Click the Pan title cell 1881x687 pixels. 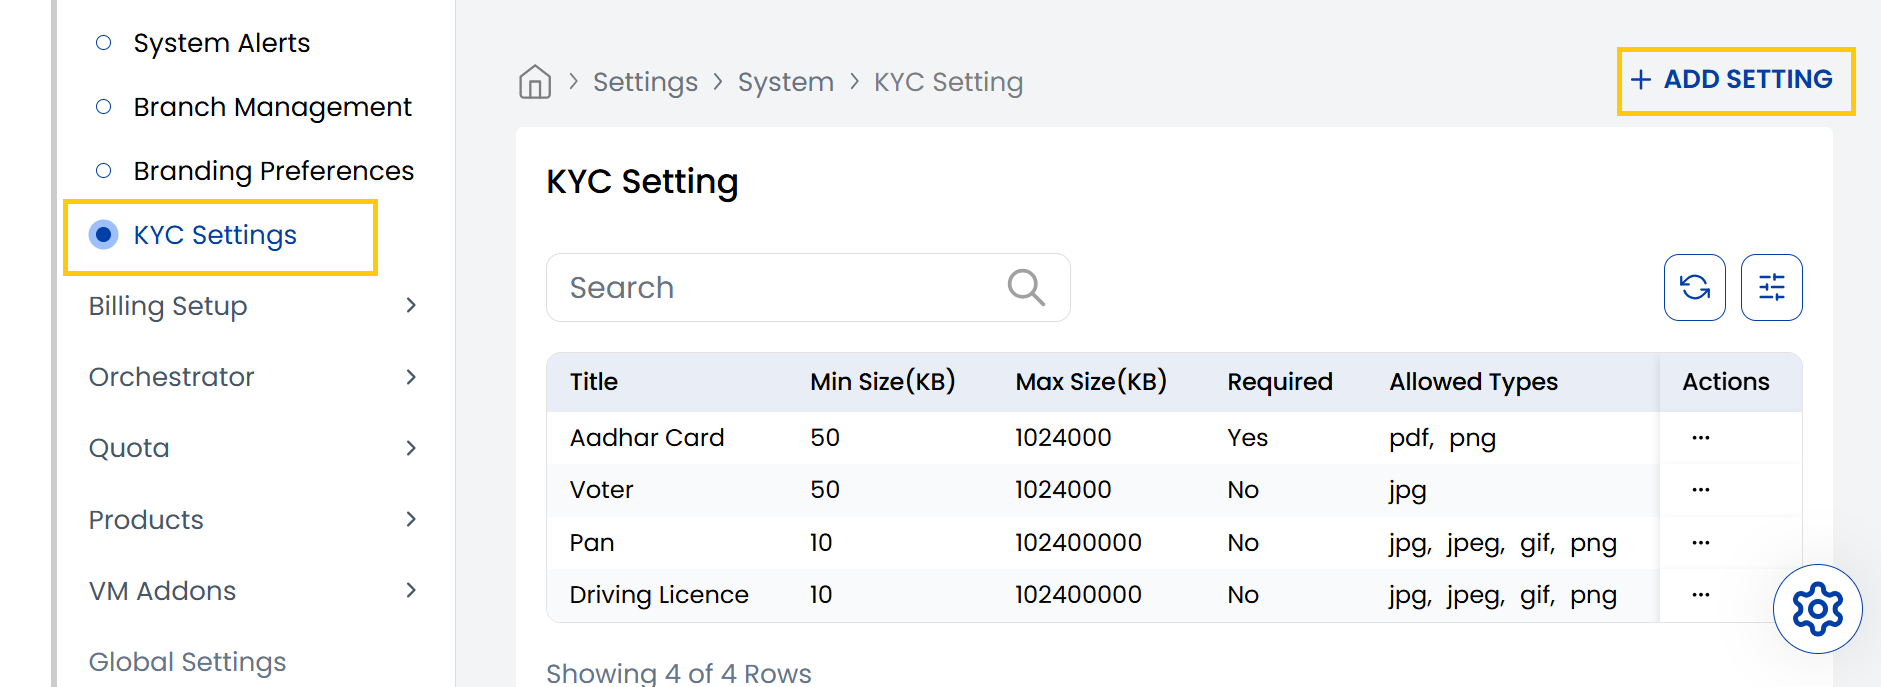coord(592,543)
